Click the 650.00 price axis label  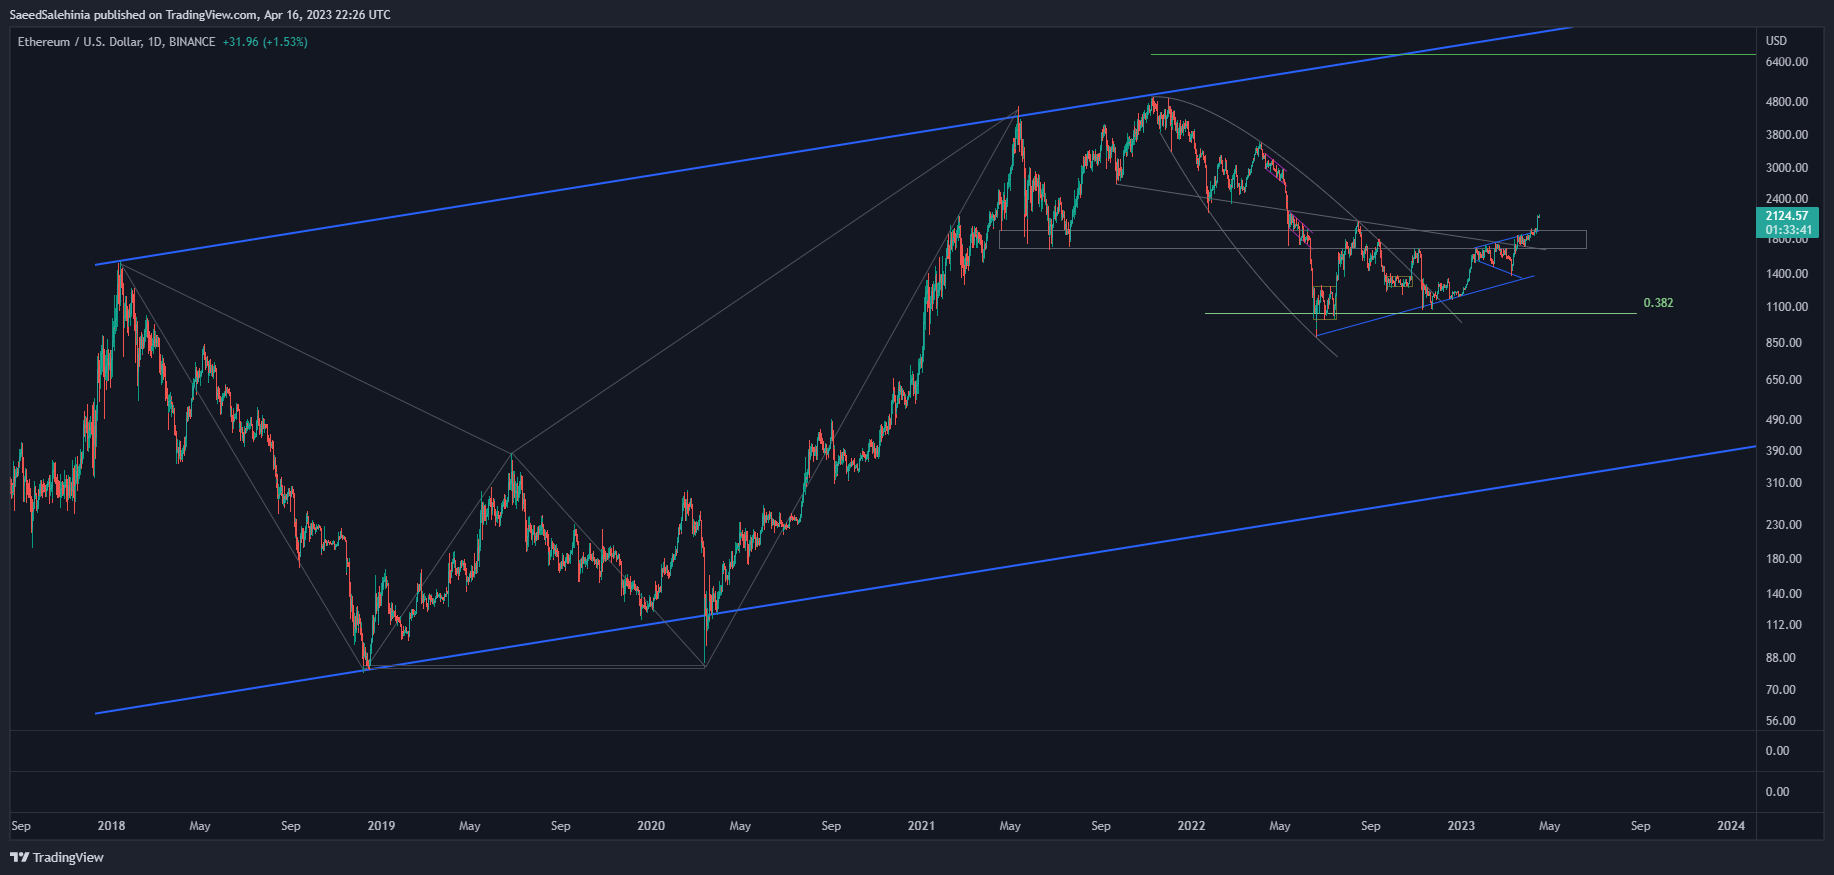pyautogui.click(x=1784, y=380)
